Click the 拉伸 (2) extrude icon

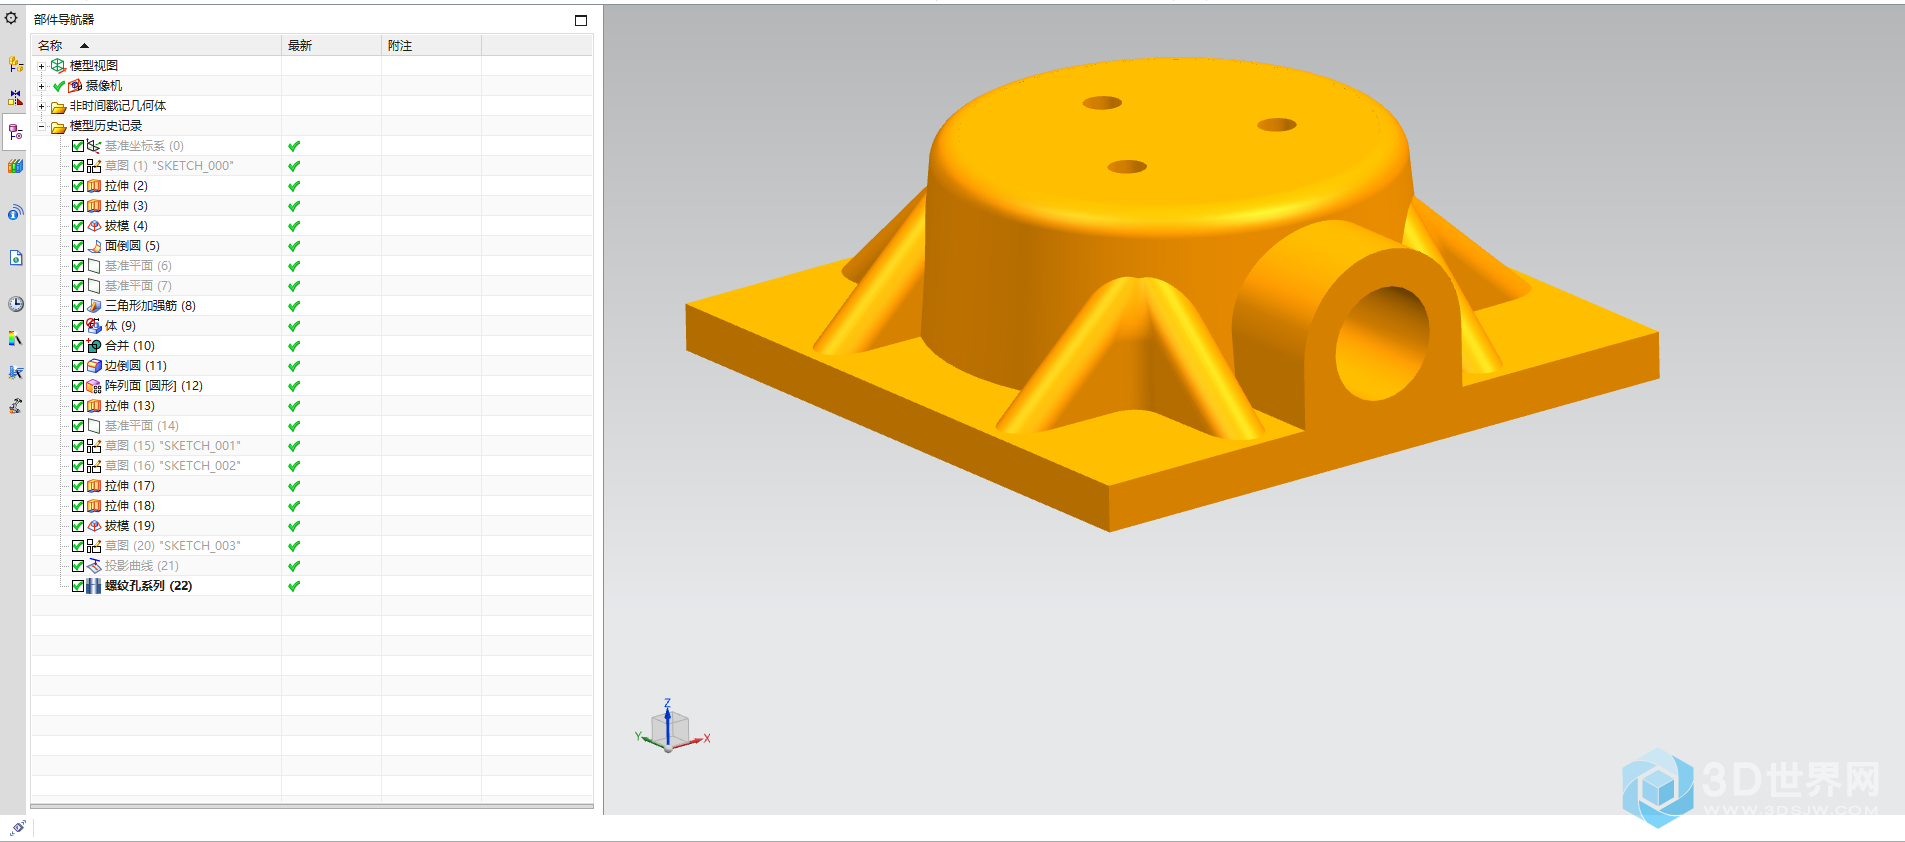click(x=94, y=186)
